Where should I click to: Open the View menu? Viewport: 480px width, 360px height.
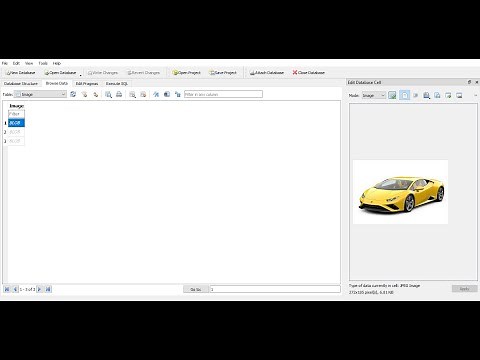click(29, 63)
